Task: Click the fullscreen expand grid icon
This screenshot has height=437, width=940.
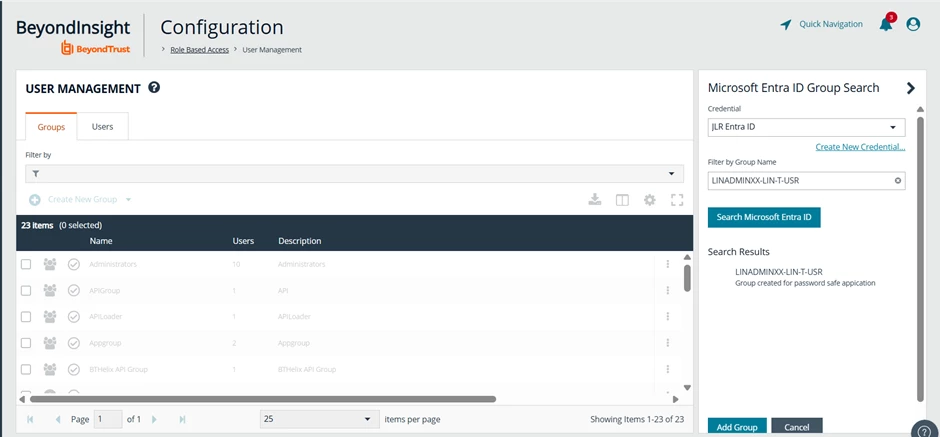Action: click(x=677, y=200)
